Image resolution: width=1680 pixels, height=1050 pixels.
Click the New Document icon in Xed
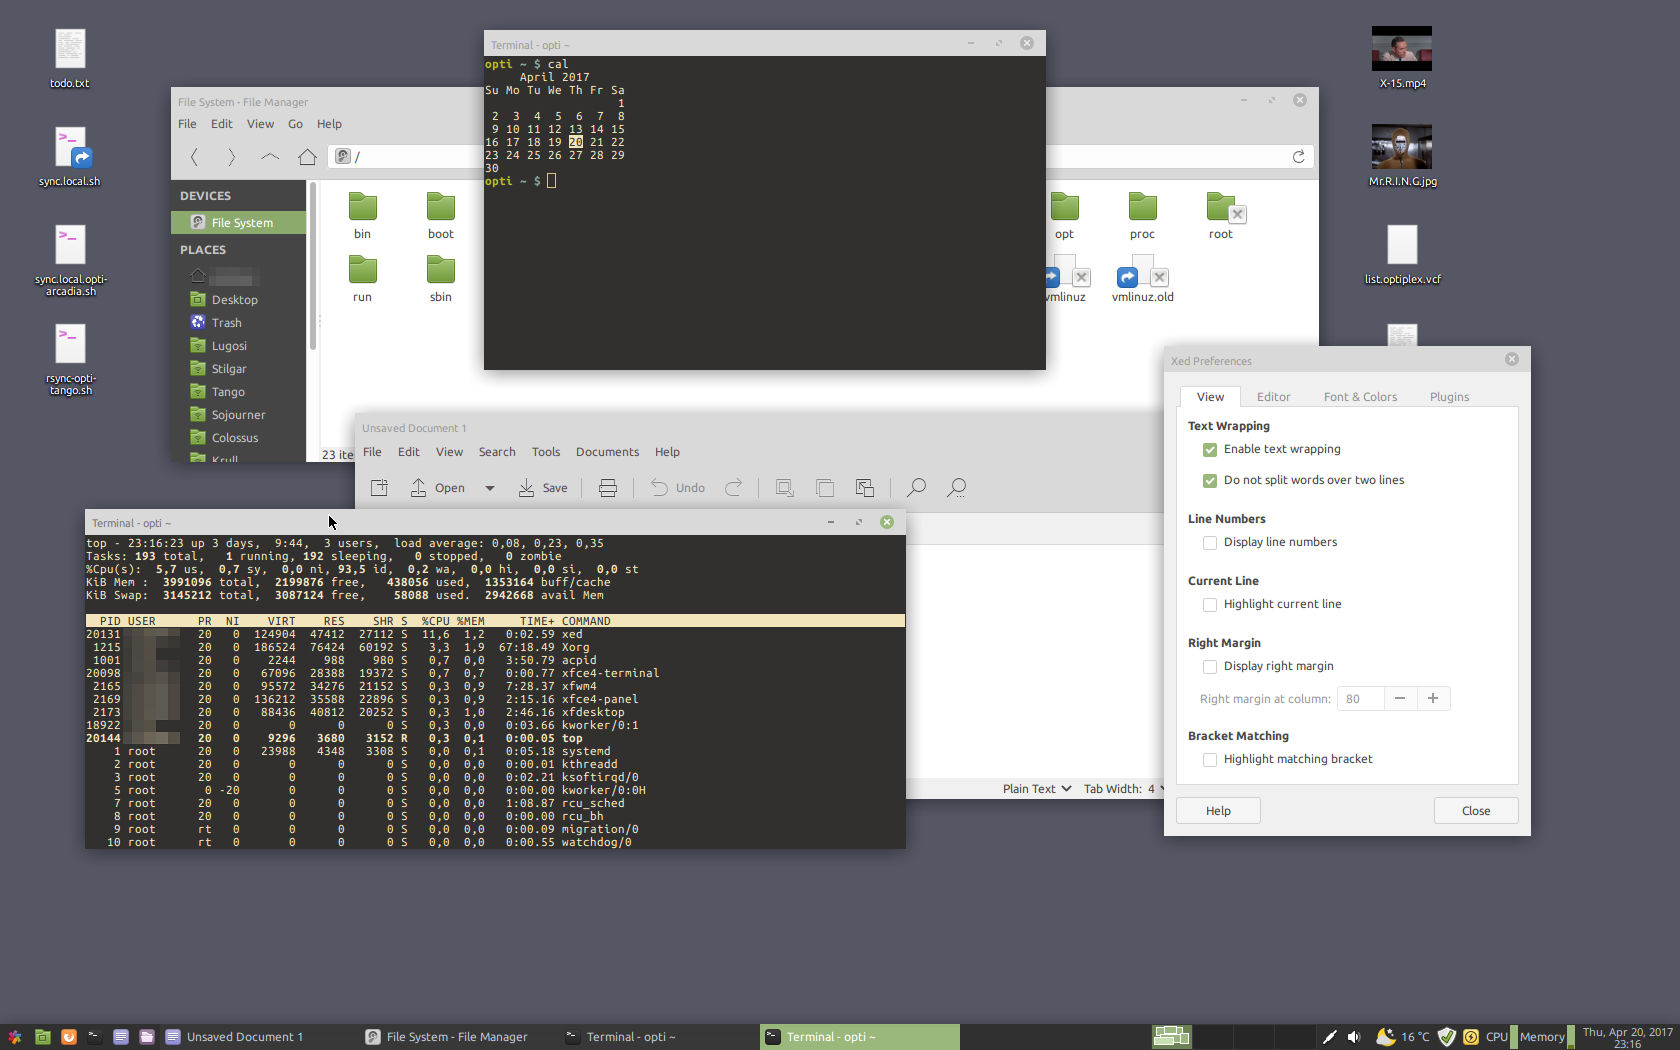pos(379,488)
